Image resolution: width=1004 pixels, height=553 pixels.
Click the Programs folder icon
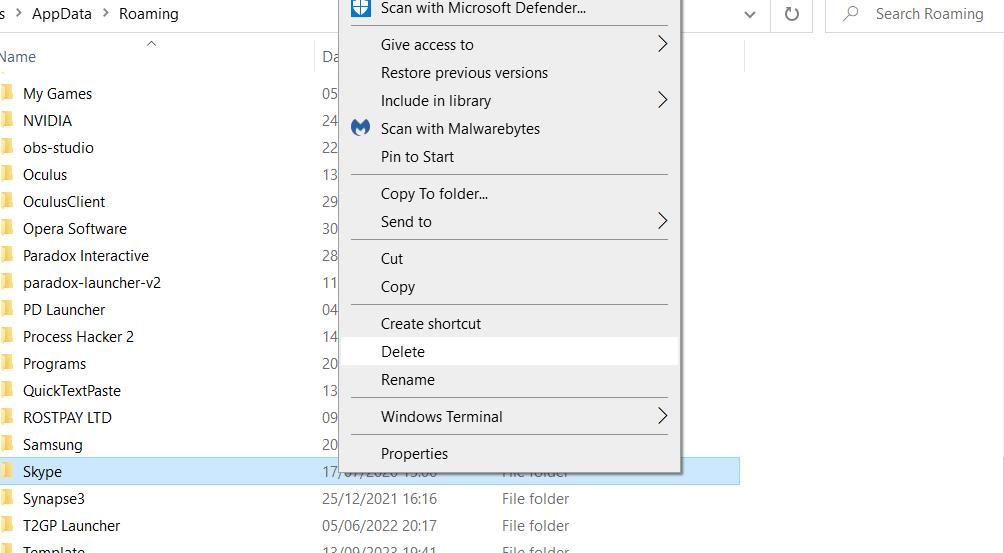[x=6, y=363]
